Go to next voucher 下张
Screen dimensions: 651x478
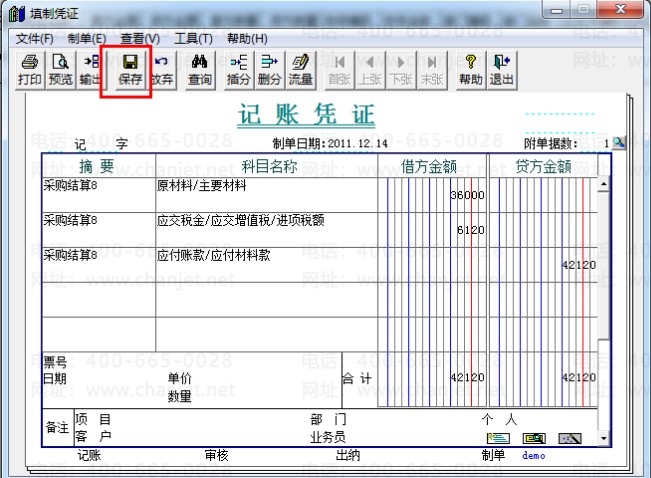(x=401, y=70)
